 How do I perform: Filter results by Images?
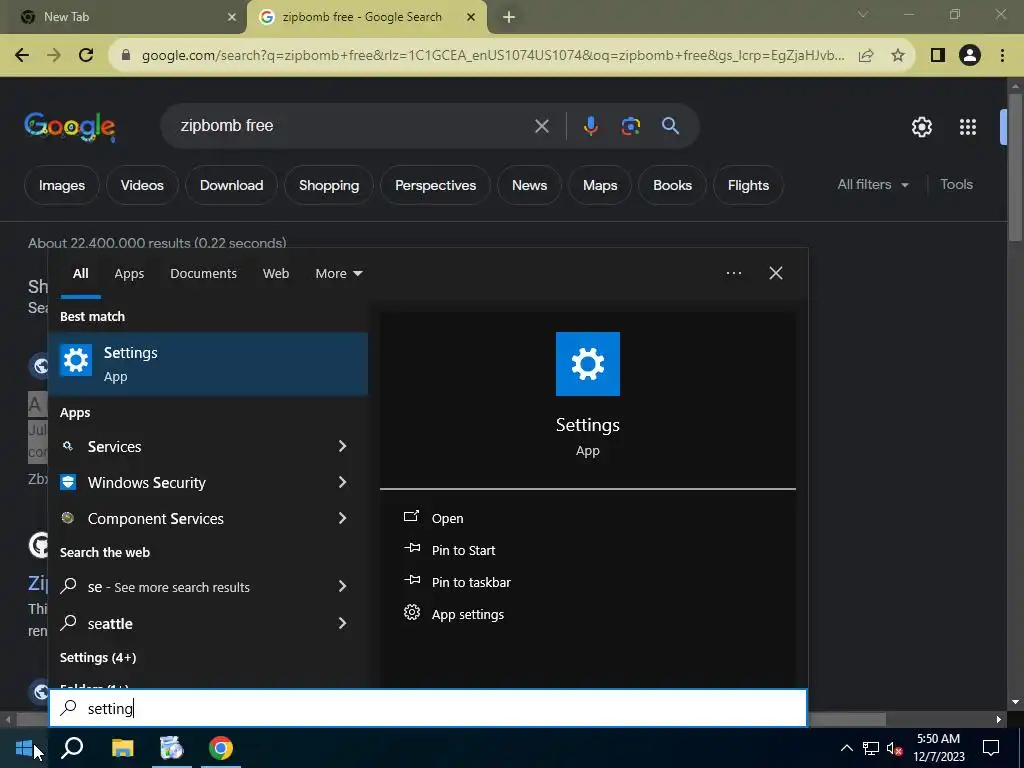coord(61,185)
